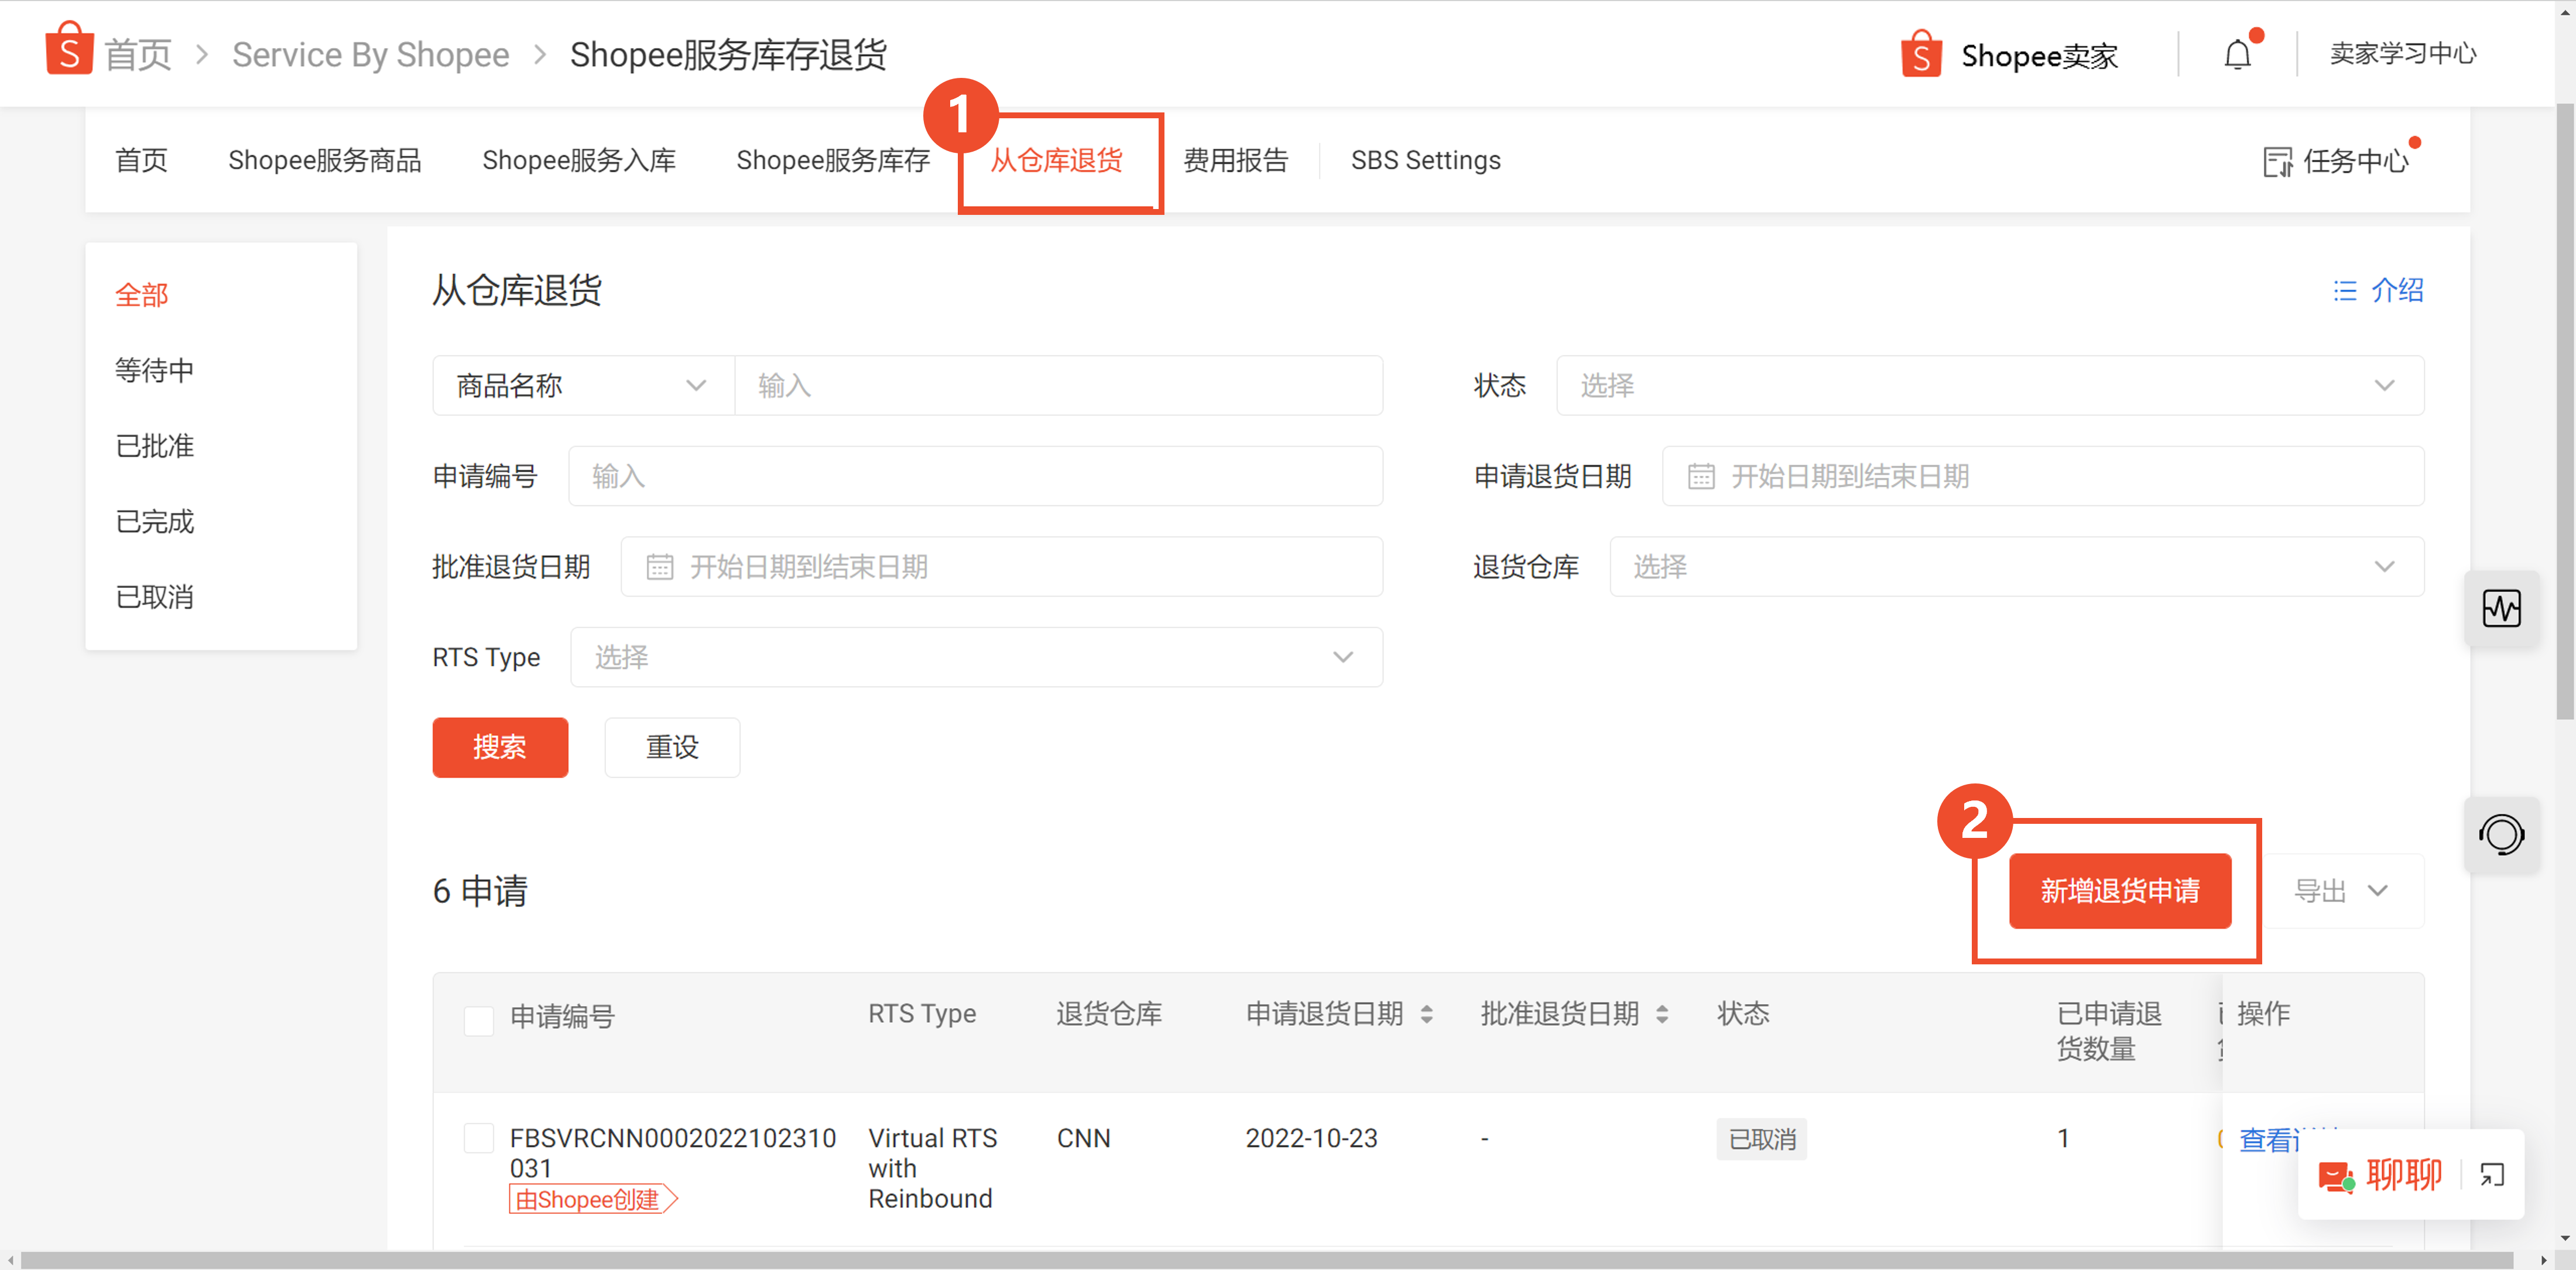Click the Shopee卖家 logo icon
This screenshot has height=1270, width=2576.
point(1921,54)
